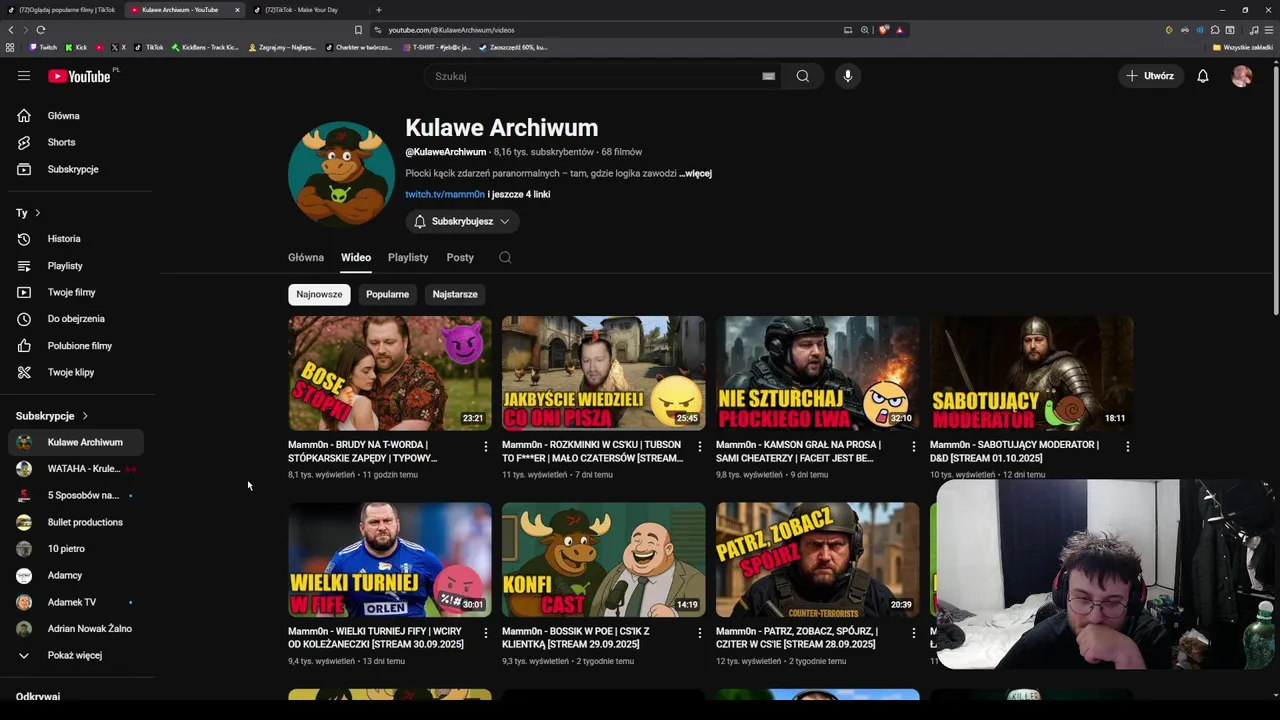1280x720 pixels.
Task: Open the on-screen keyboard icon in search
Action: pos(768,76)
